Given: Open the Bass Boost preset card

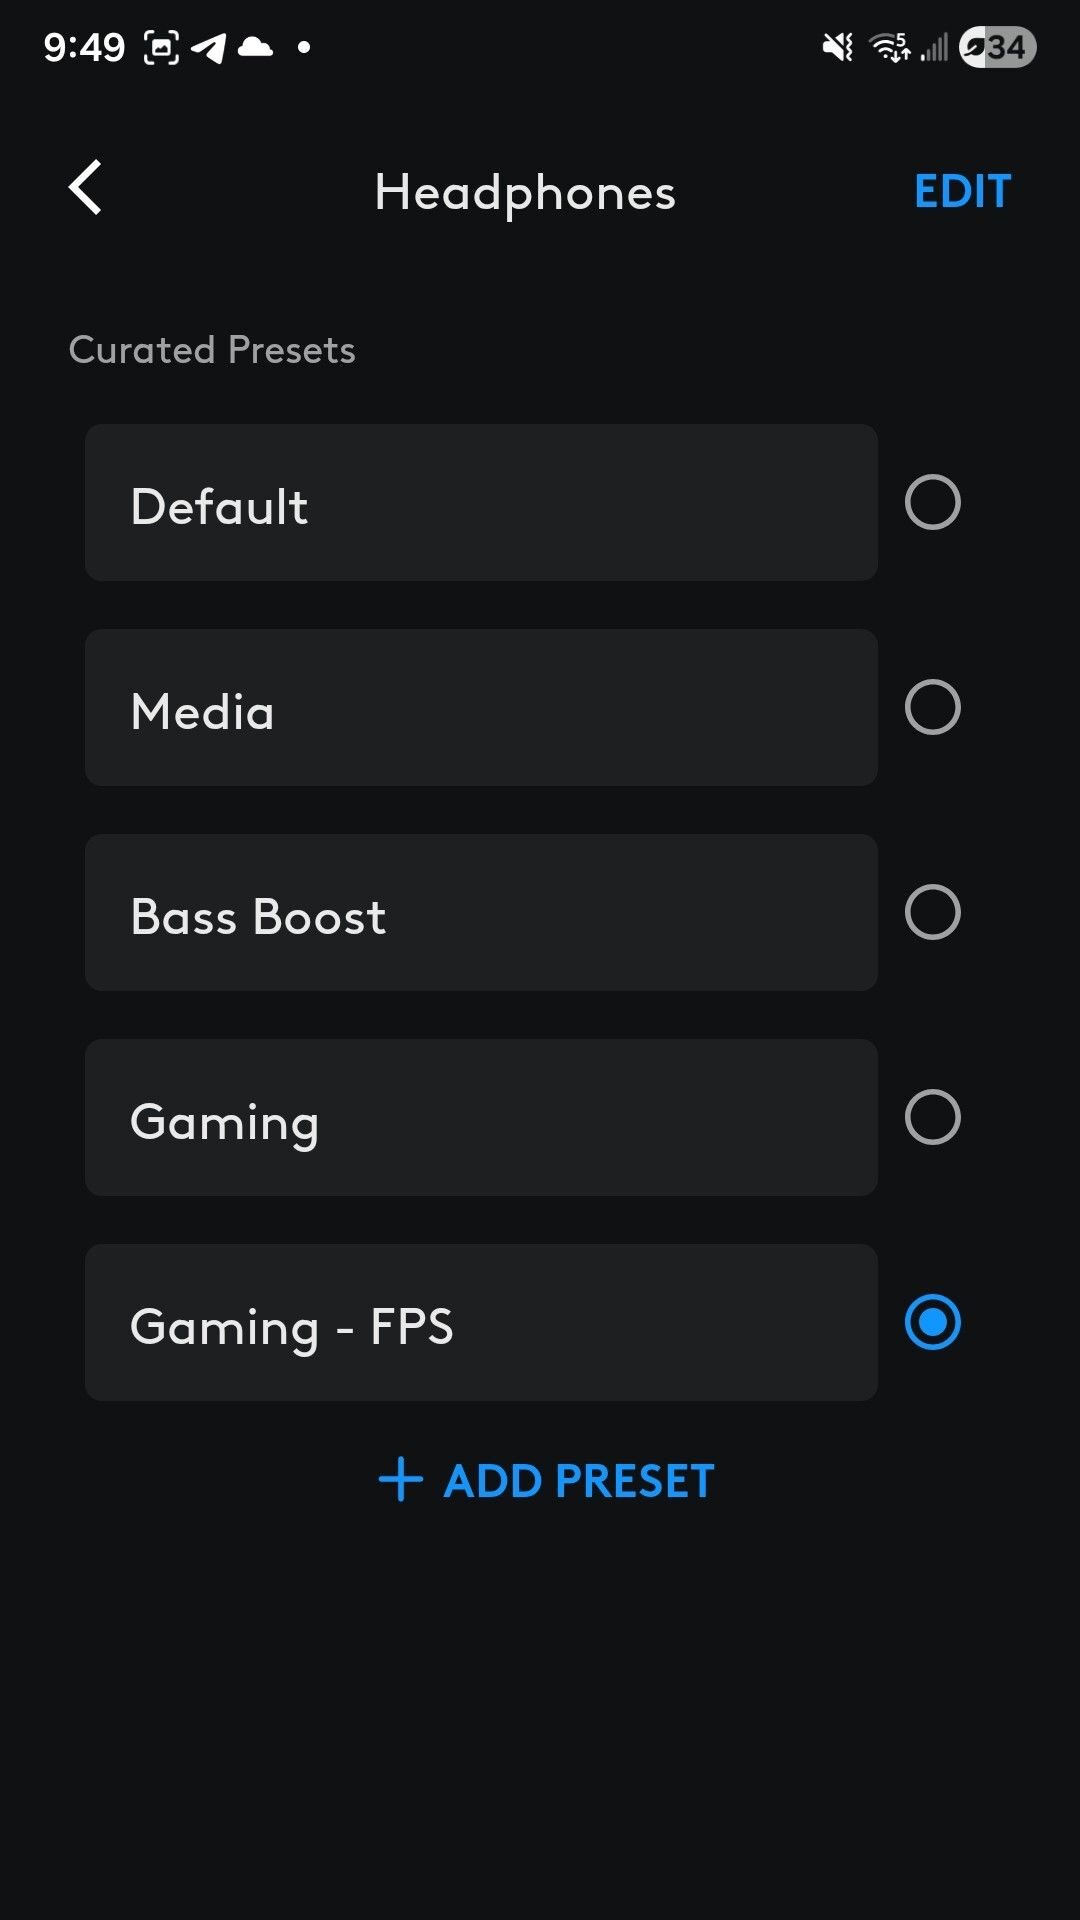Looking at the screenshot, I should (481, 912).
